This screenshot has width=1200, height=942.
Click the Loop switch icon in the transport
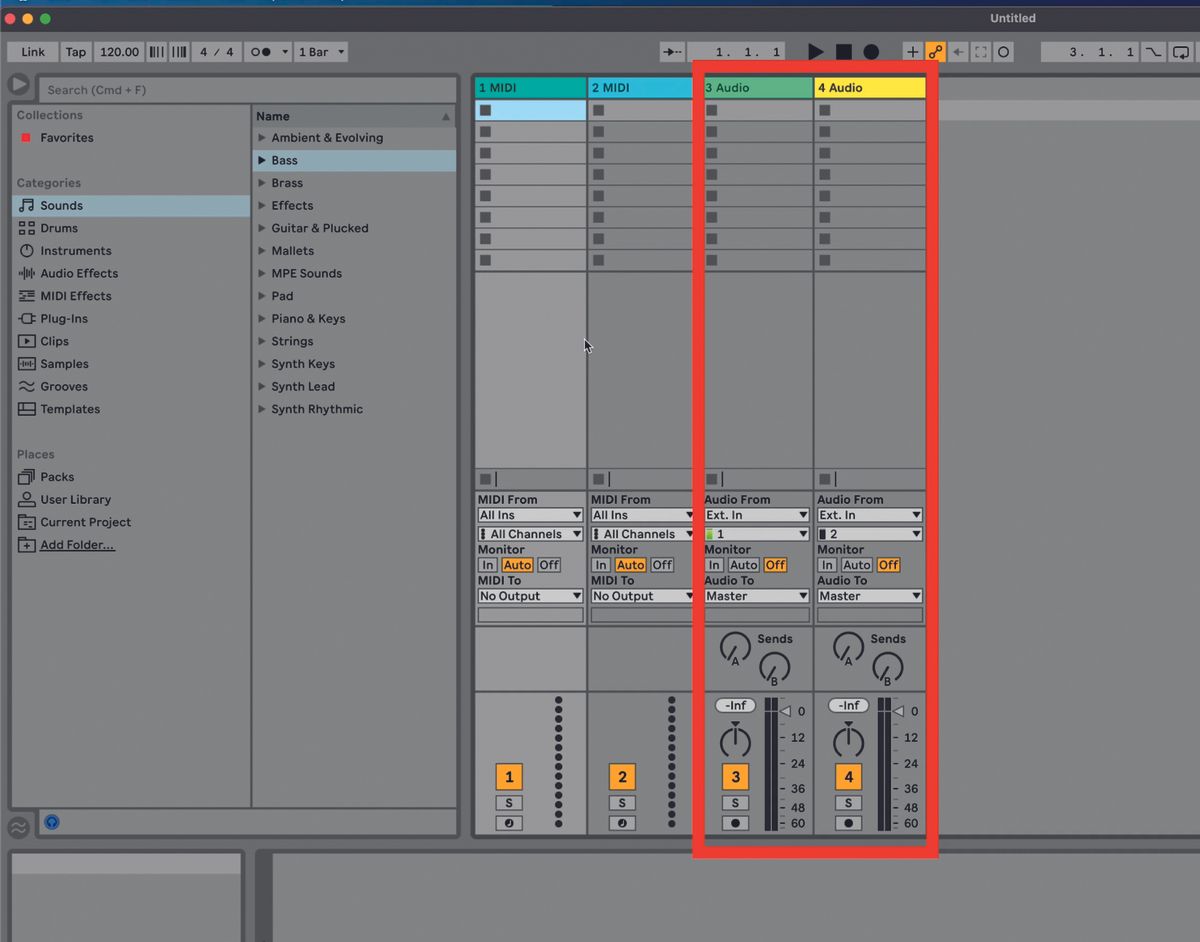(1180, 51)
